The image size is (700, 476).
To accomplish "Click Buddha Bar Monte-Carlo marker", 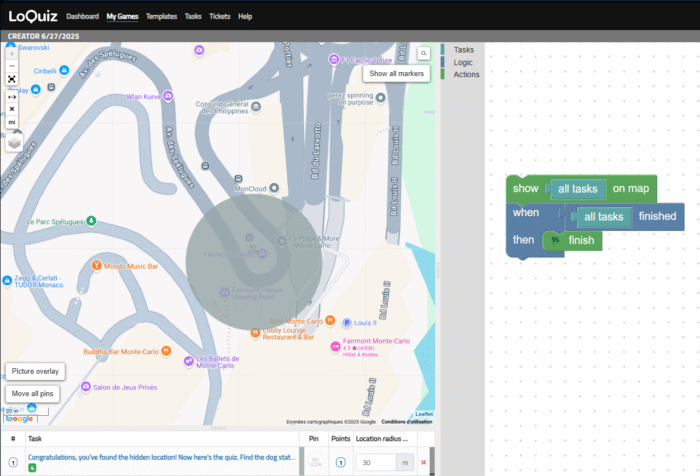I will [166, 351].
